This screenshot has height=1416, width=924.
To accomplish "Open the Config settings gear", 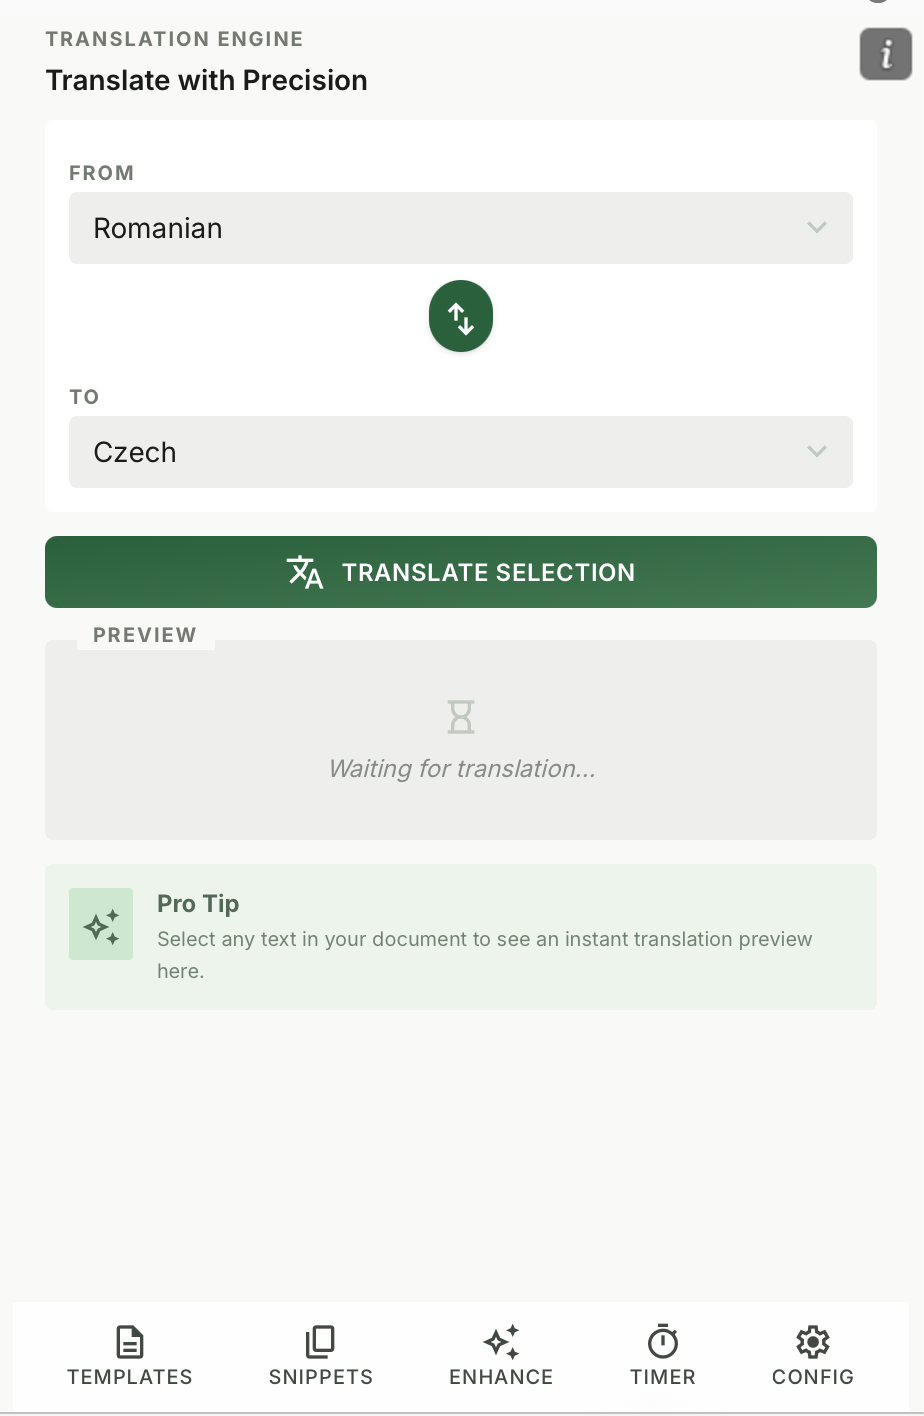I will (x=812, y=1355).
